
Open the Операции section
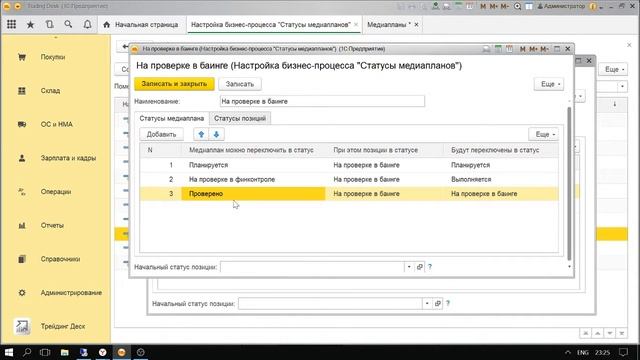(56, 191)
